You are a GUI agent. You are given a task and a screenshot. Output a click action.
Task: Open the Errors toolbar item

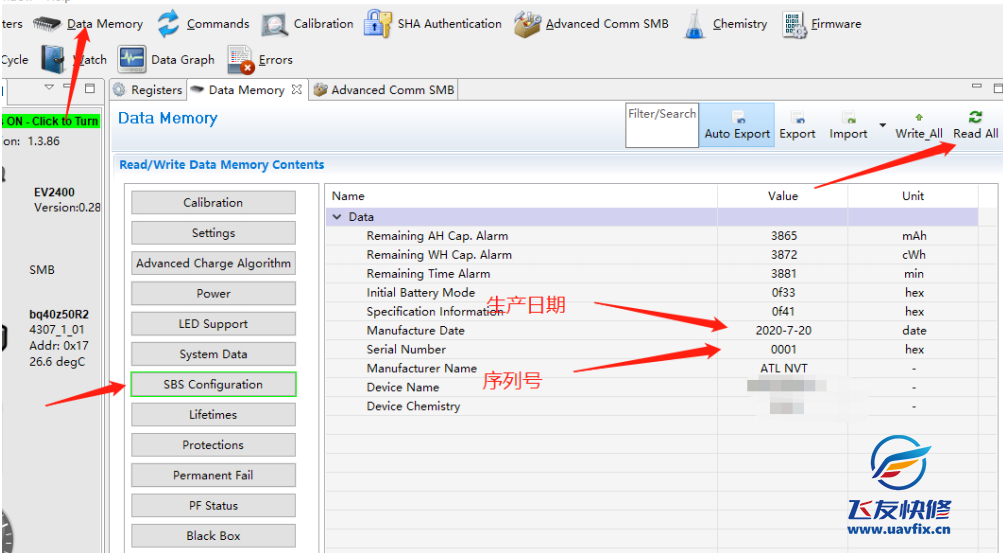[x=260, y=60]
